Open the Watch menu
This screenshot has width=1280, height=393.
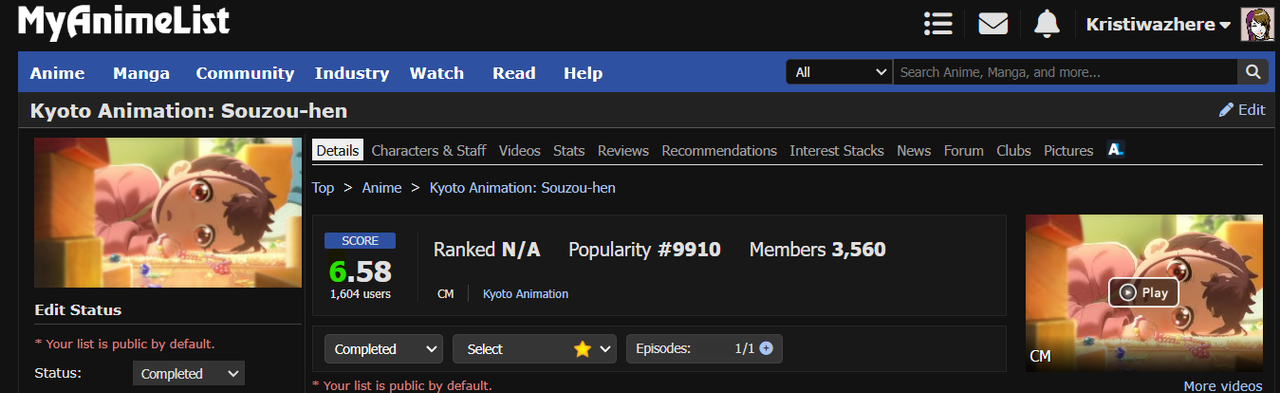click(437, 73)
